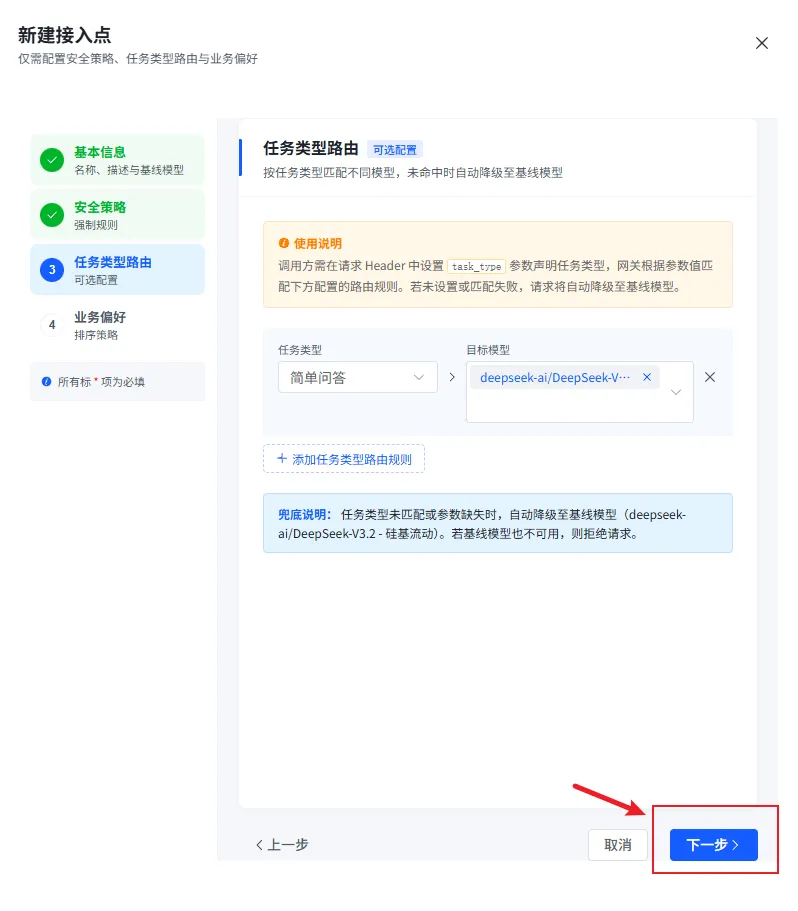The height and width of the screenshot is (911, 798).
Task: Click the step 3 number badge
Action: [x=52, y=270]
